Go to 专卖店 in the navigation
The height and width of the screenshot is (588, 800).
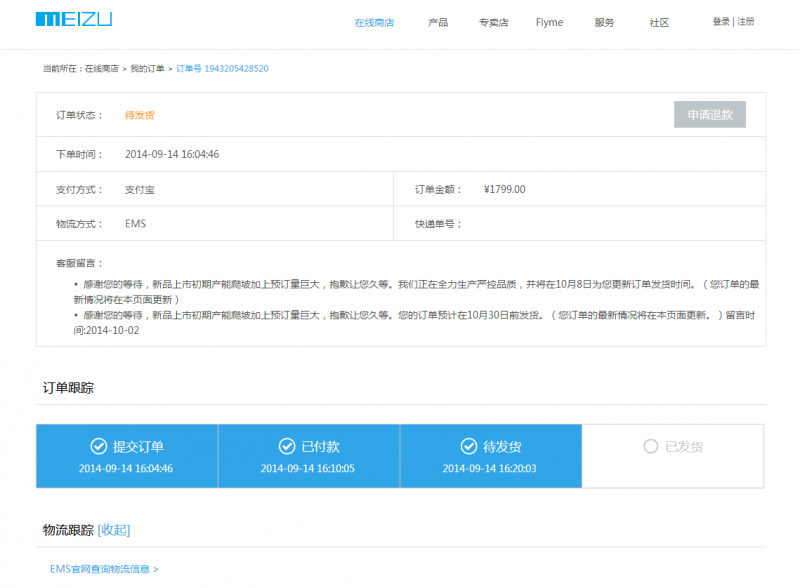point(493,22)
